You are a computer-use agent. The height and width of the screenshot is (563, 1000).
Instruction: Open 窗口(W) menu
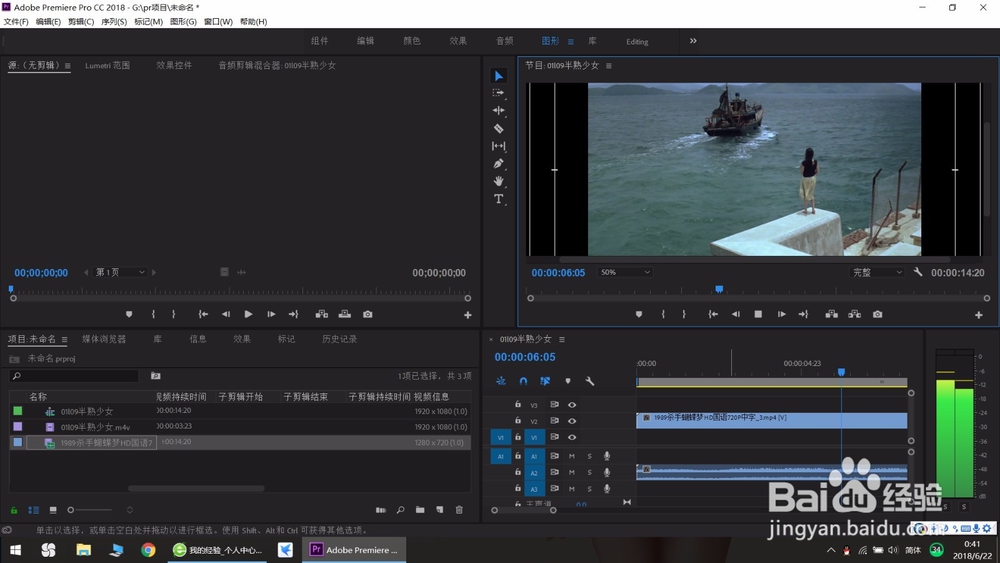pos(217,22)
